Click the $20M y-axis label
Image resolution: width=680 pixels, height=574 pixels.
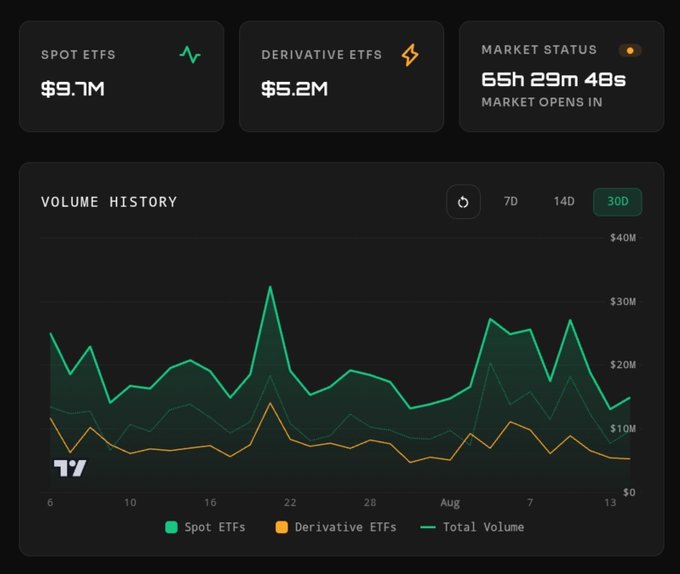tap(623, 365)
